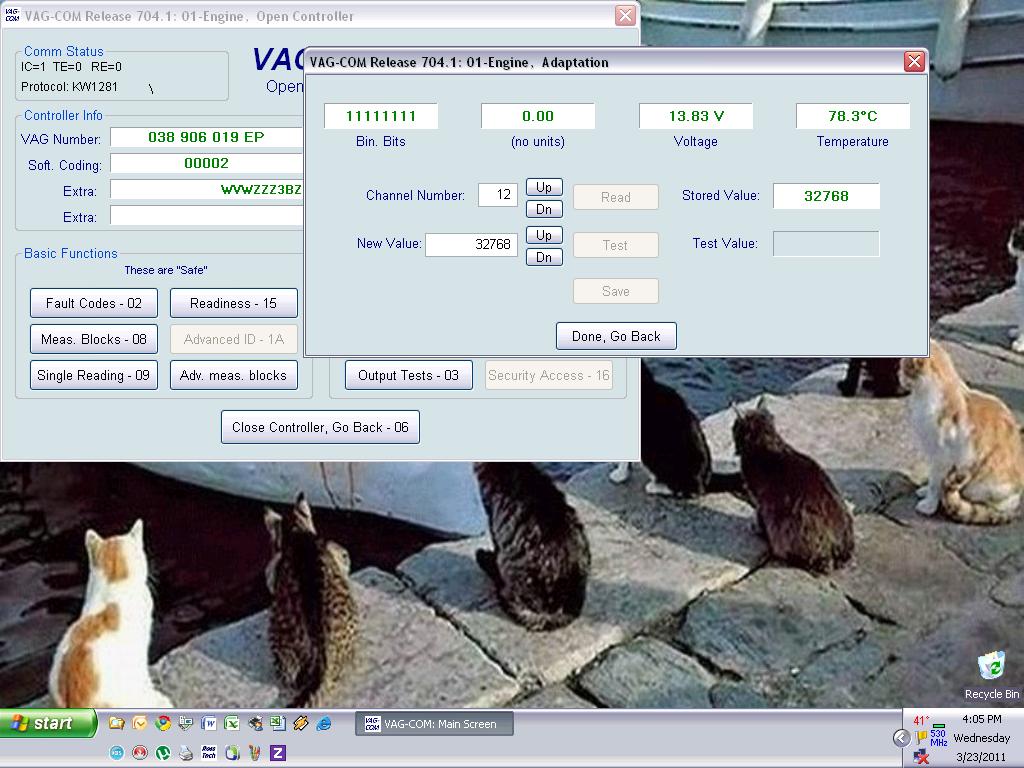The height and width of the screenshot is (768, 1024).
Task: Click the purple Z icon in Quick Launch
Action: tap(278, 753)
